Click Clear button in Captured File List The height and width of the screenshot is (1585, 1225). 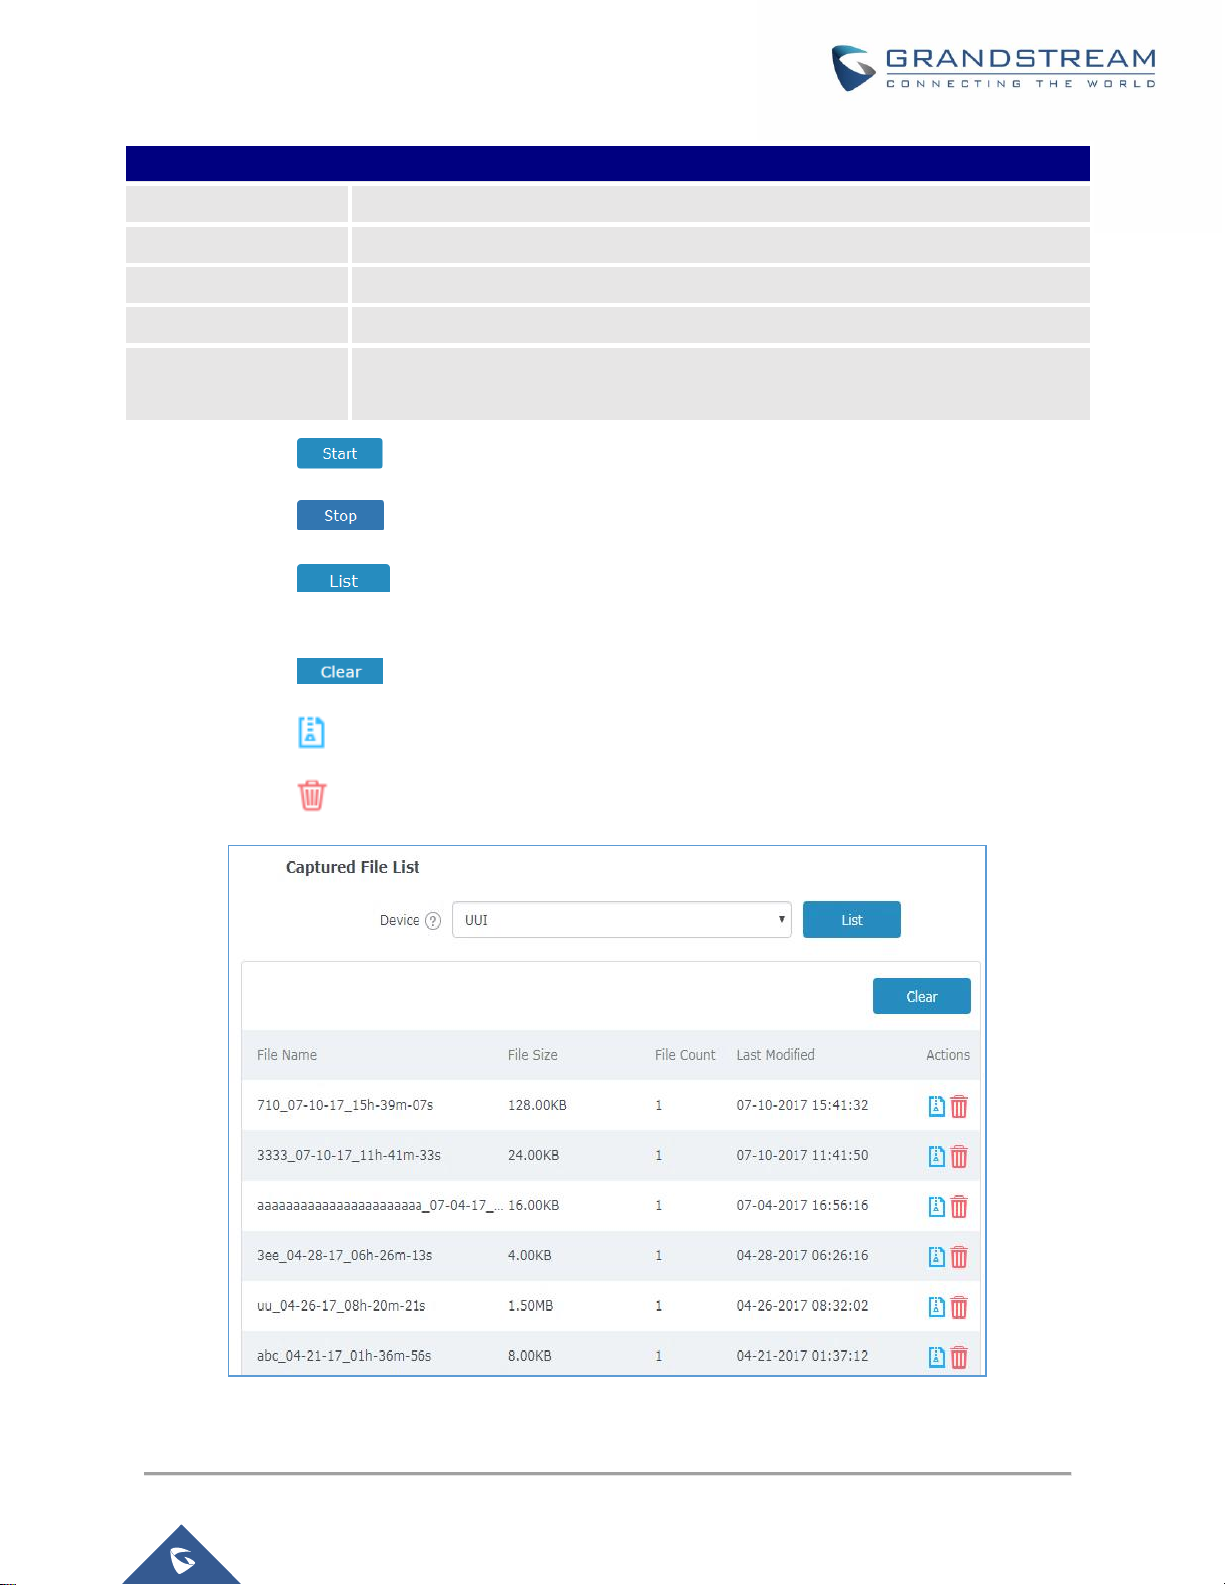(x=922, y=996)
